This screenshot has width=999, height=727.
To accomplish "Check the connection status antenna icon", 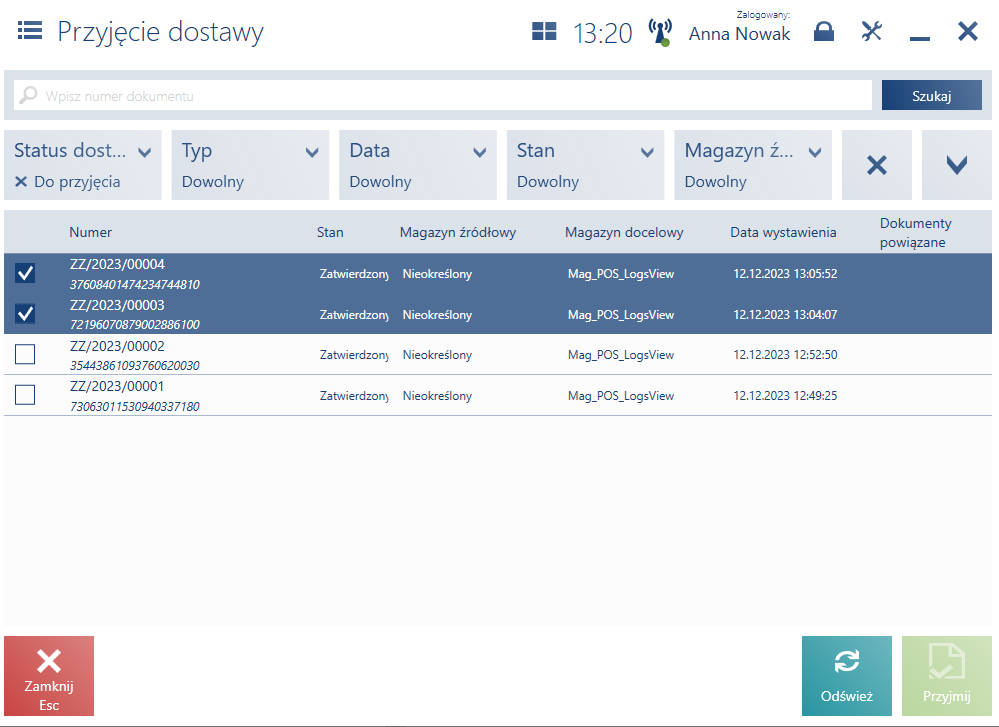I will 660,32.
